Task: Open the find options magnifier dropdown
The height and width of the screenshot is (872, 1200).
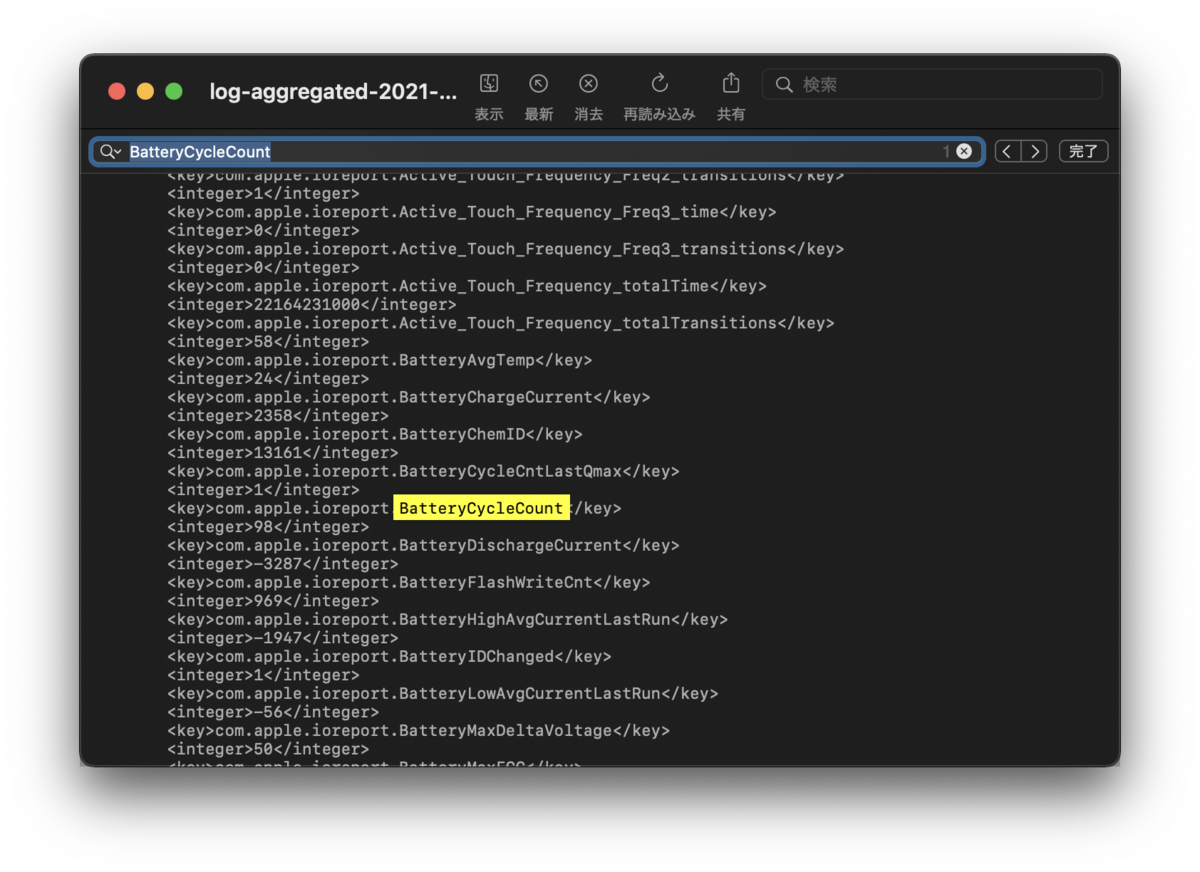Action: click(110, 152)
